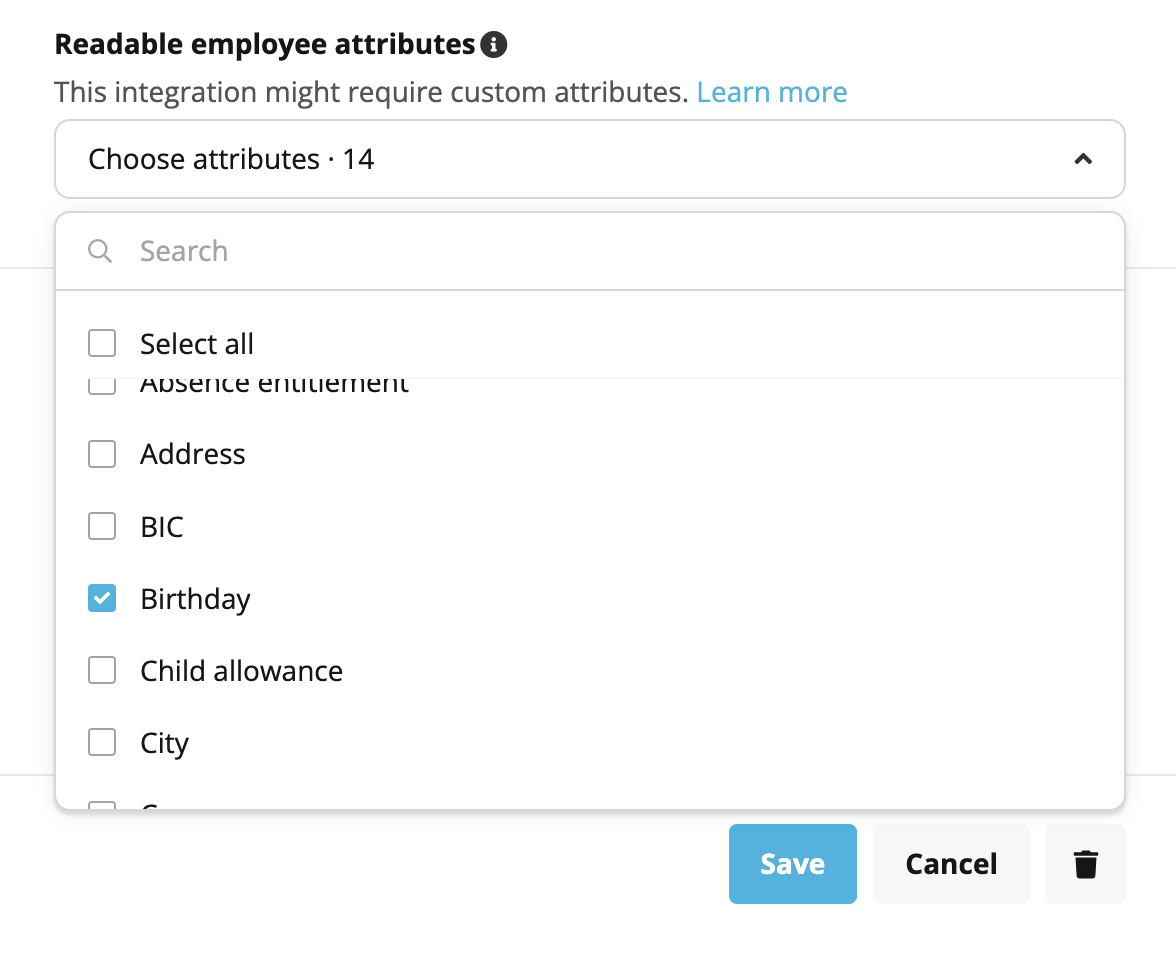Click the Child allowance label text
This screenshot has height=970, width=1176.
coord(242,671)
